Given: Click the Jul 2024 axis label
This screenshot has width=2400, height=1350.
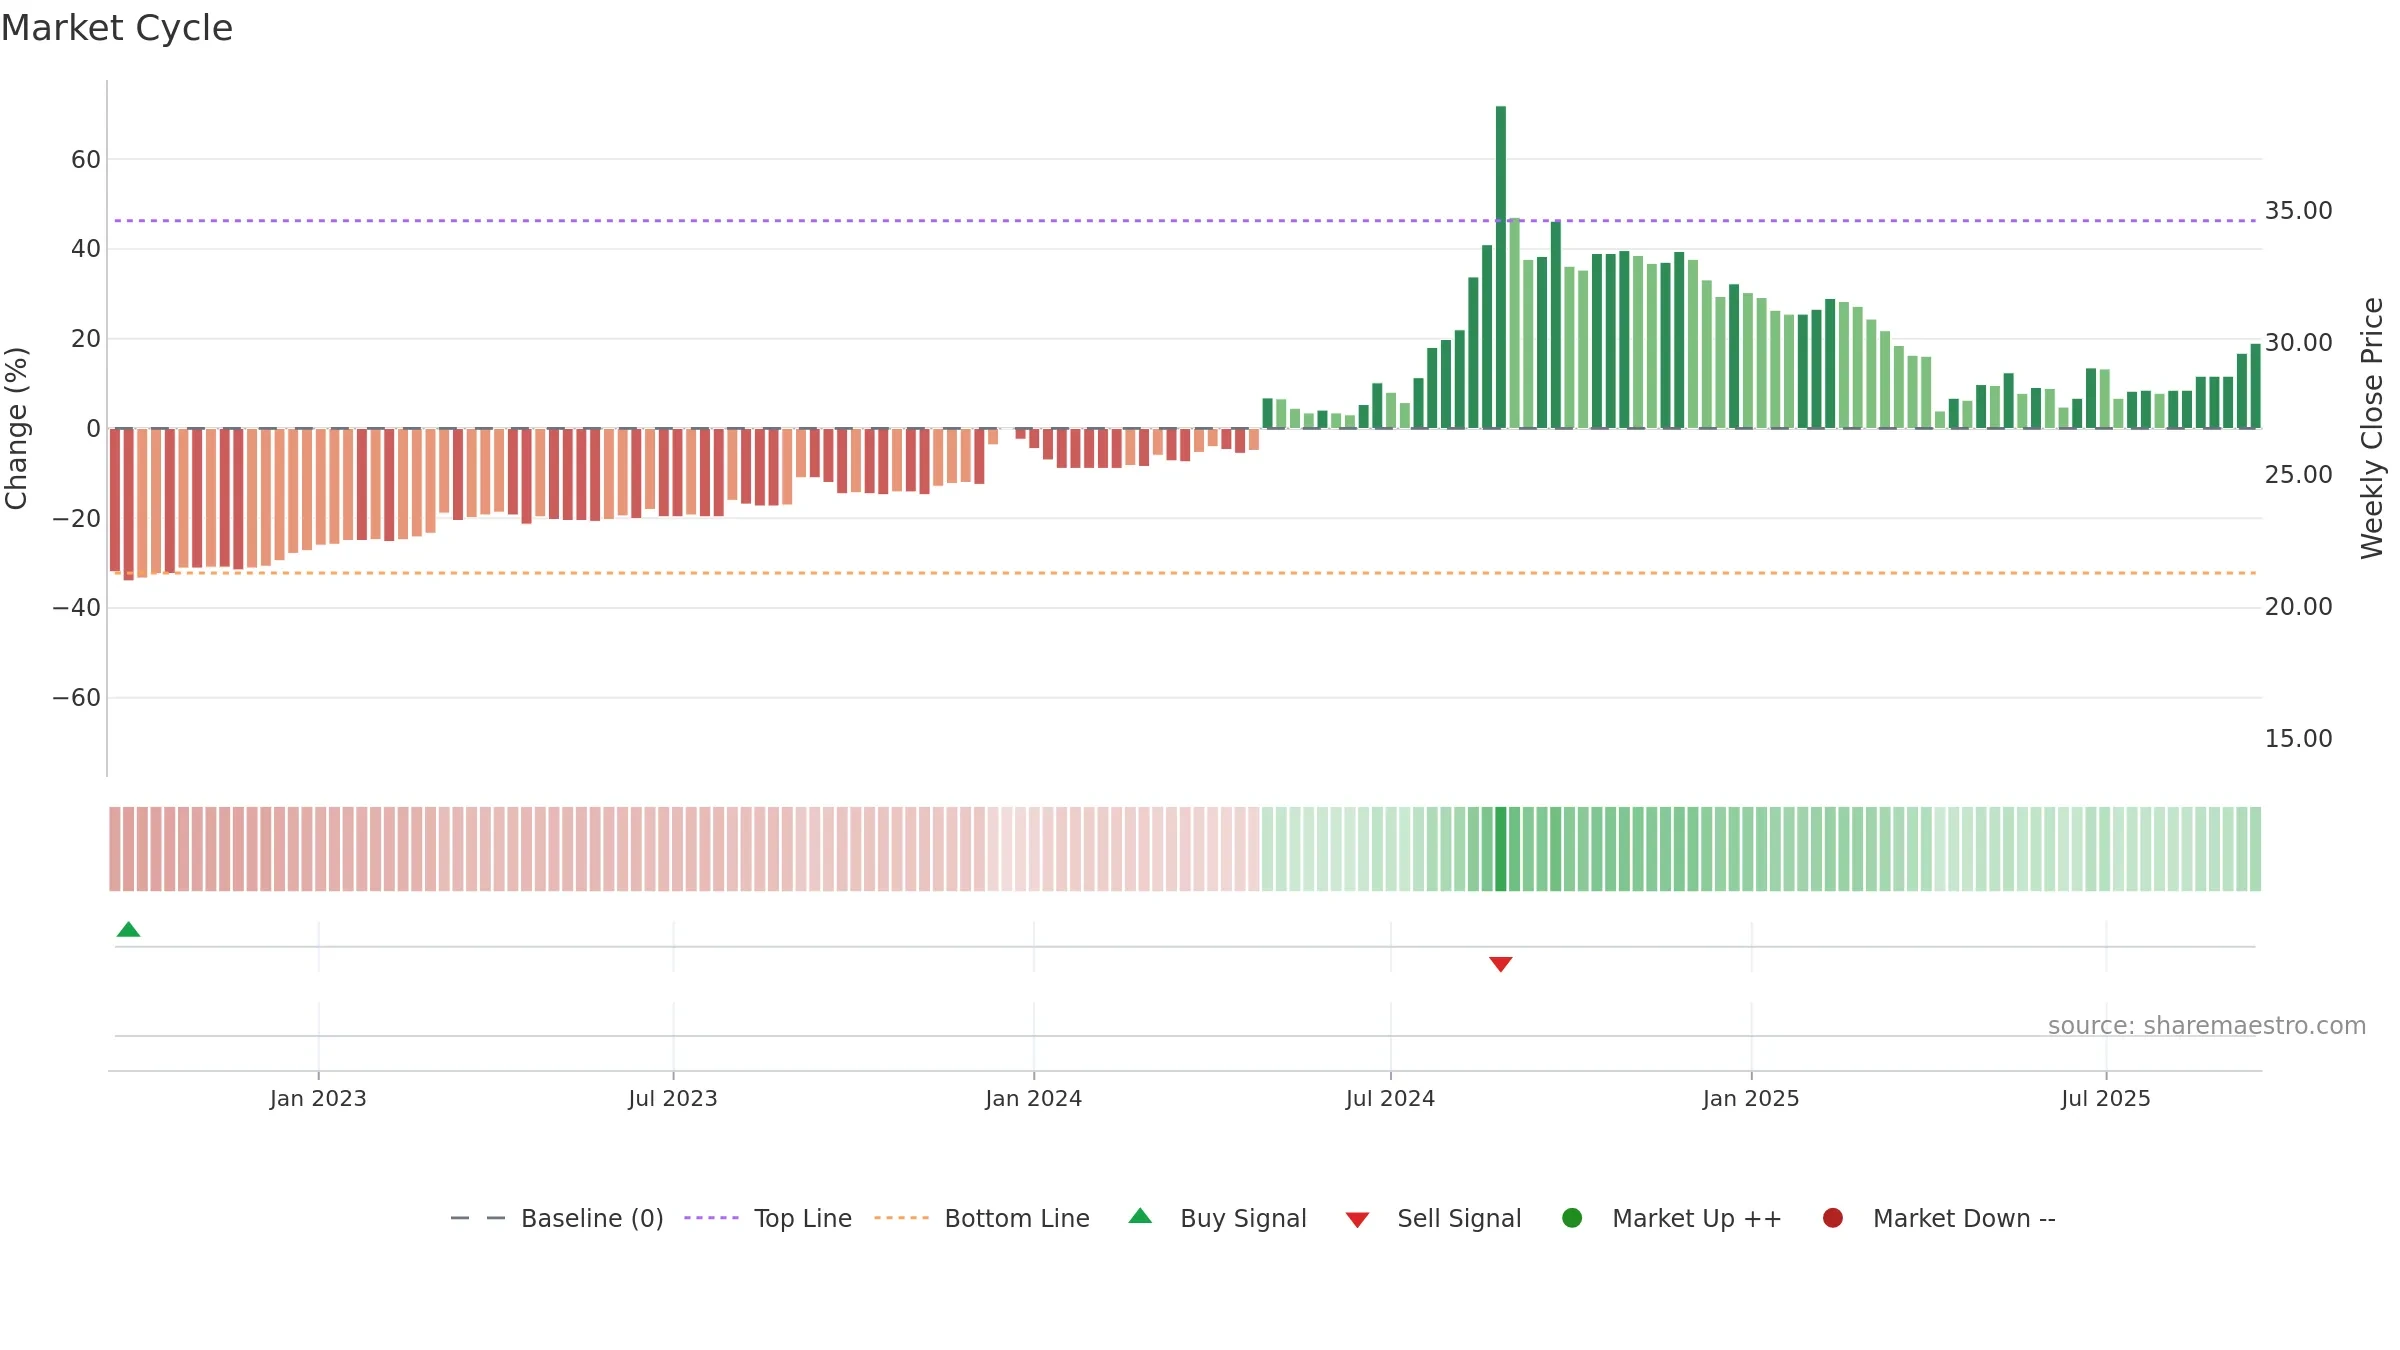Looking at the screenshot, I should [1390, 1099].
